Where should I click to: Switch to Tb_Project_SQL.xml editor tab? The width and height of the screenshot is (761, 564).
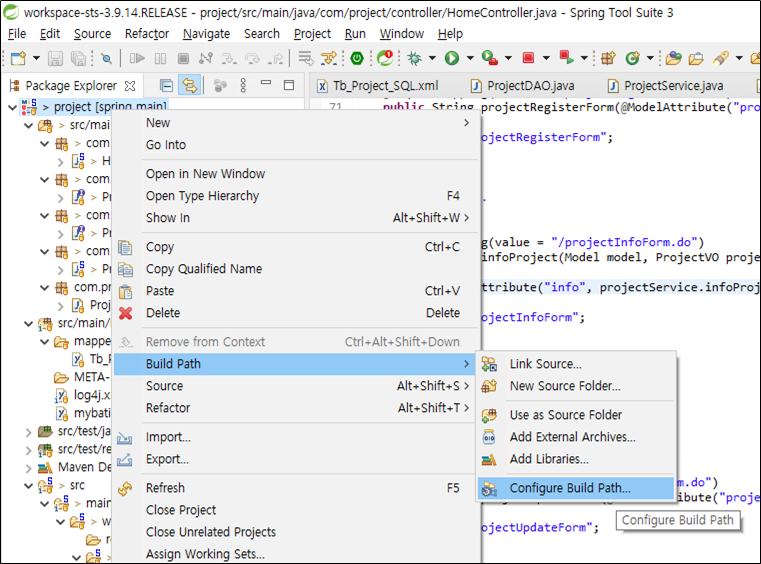pos(378,86)
